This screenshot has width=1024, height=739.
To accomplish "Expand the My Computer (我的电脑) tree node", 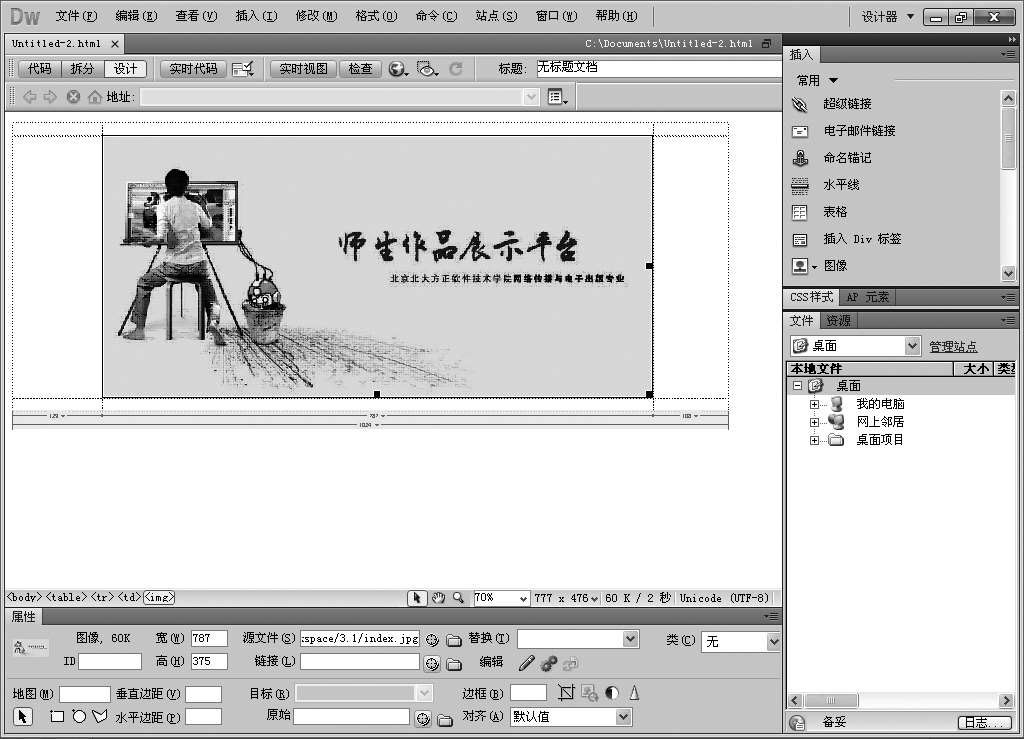I will pos(814,404).
